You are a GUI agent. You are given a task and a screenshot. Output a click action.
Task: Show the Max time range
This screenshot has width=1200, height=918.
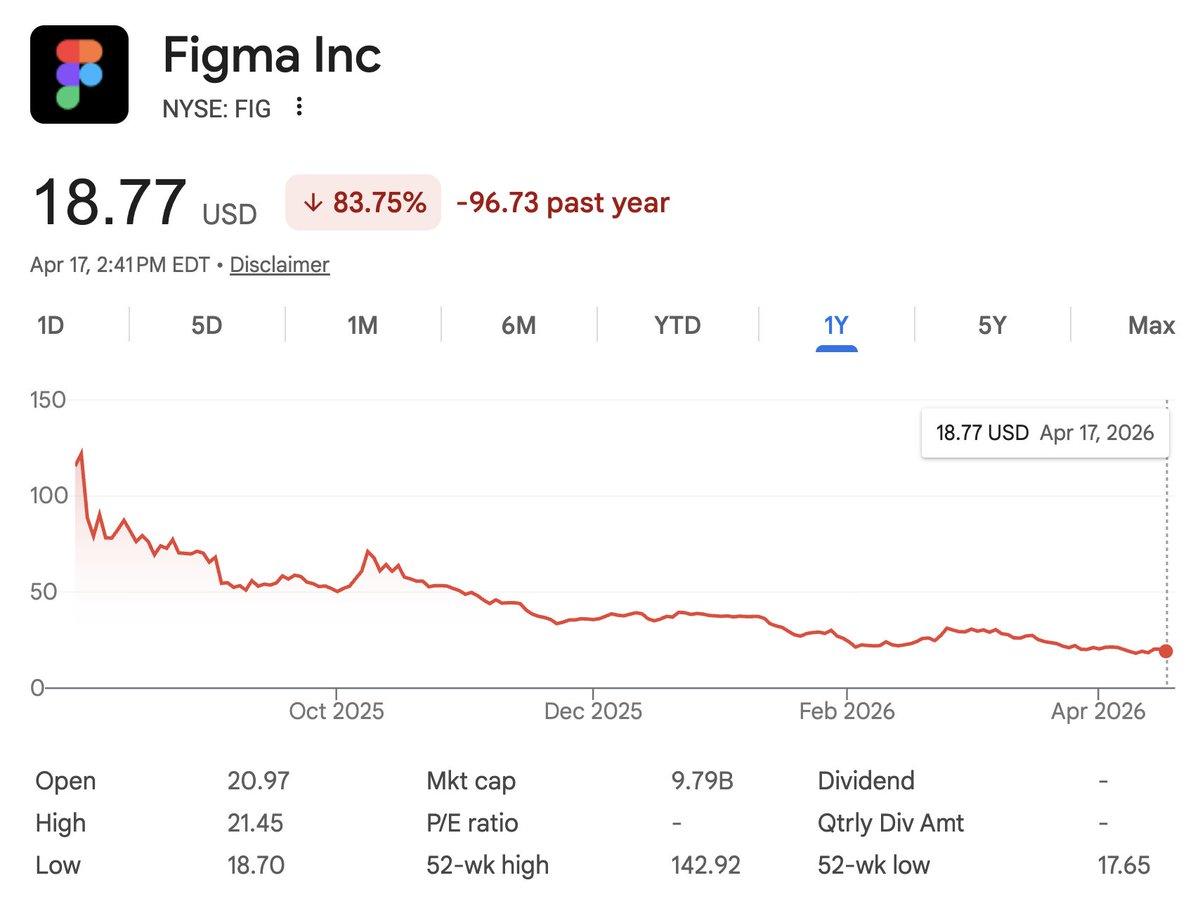click(1150, 325)
